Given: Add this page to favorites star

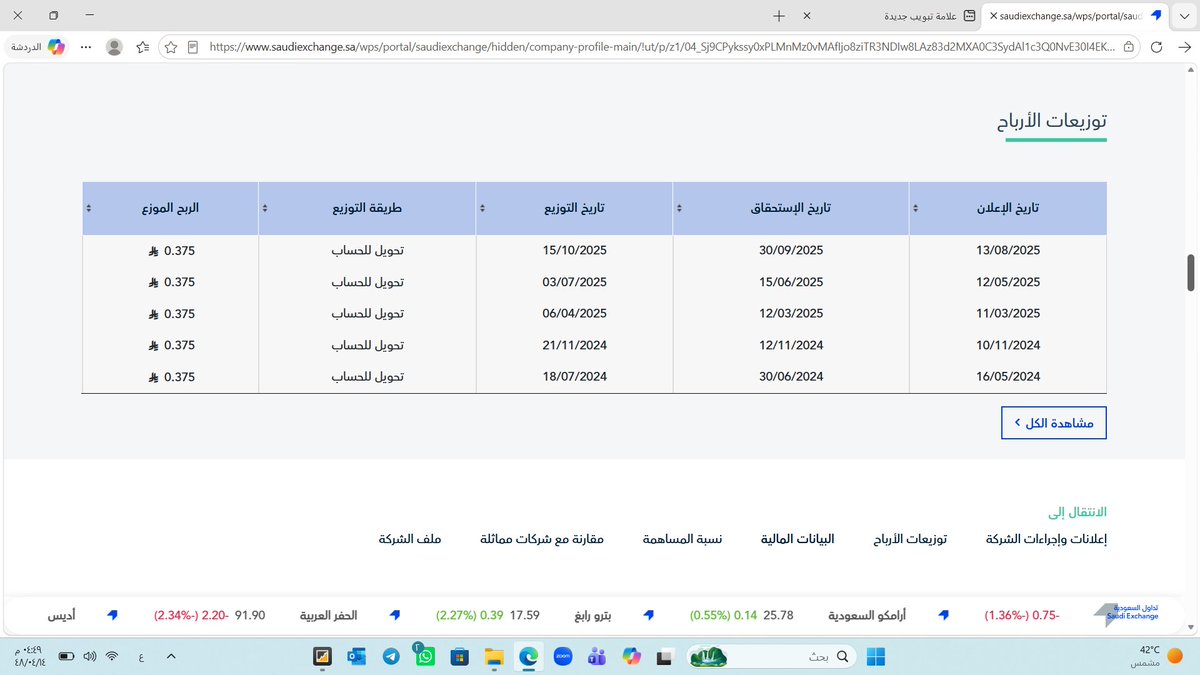Looking at the screenshot, I should pos(171,46).
